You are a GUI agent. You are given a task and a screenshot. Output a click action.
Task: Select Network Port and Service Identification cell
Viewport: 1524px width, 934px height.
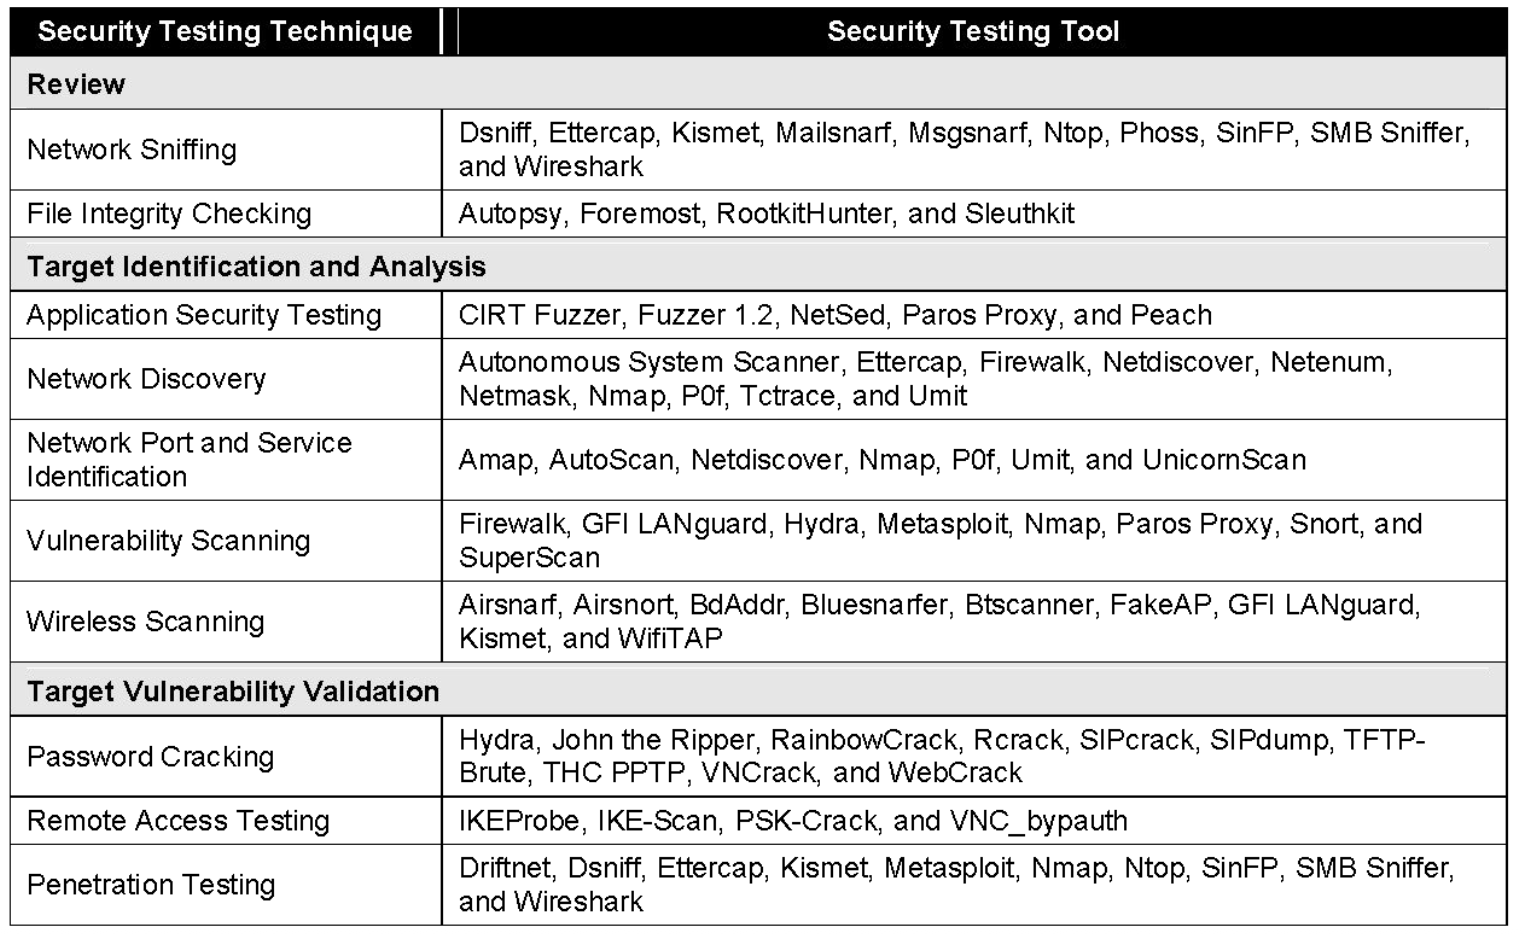[189, 459]
